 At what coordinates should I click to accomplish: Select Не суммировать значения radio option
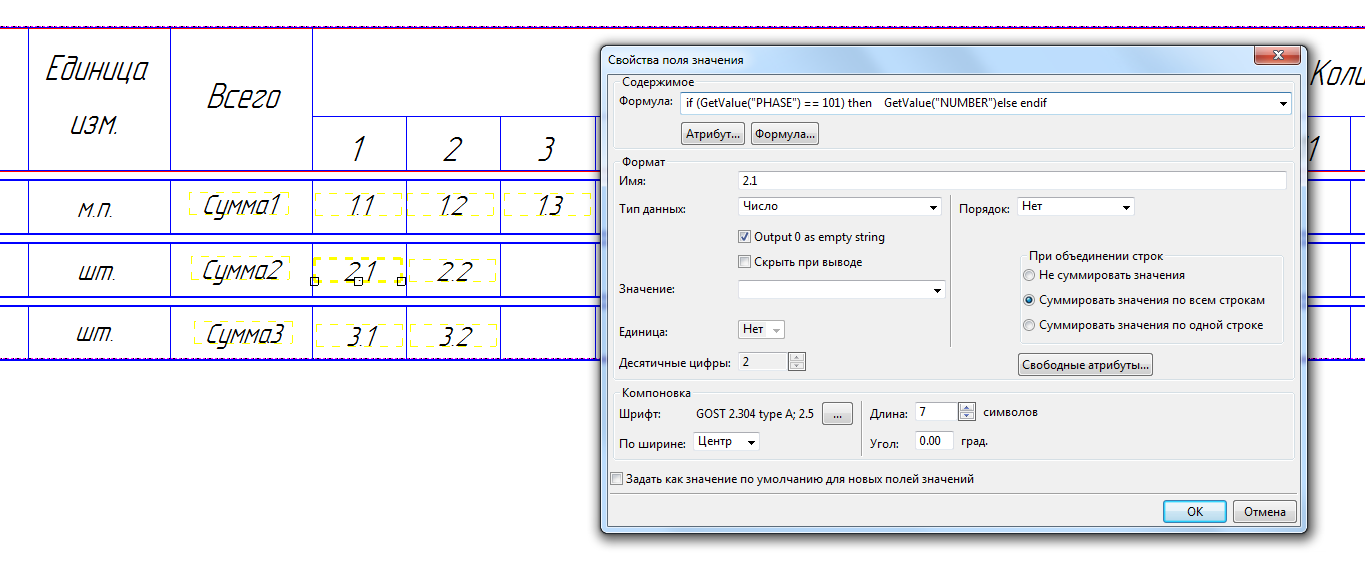(x=1029, y=275)
